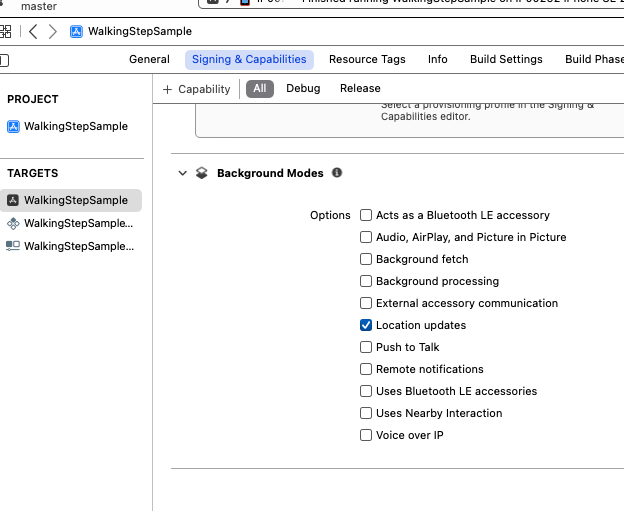The width and height of the screenshot is (624, 511).
Task: Open the Signing & Capabilities tab
Action: click(x=249, y=60)
